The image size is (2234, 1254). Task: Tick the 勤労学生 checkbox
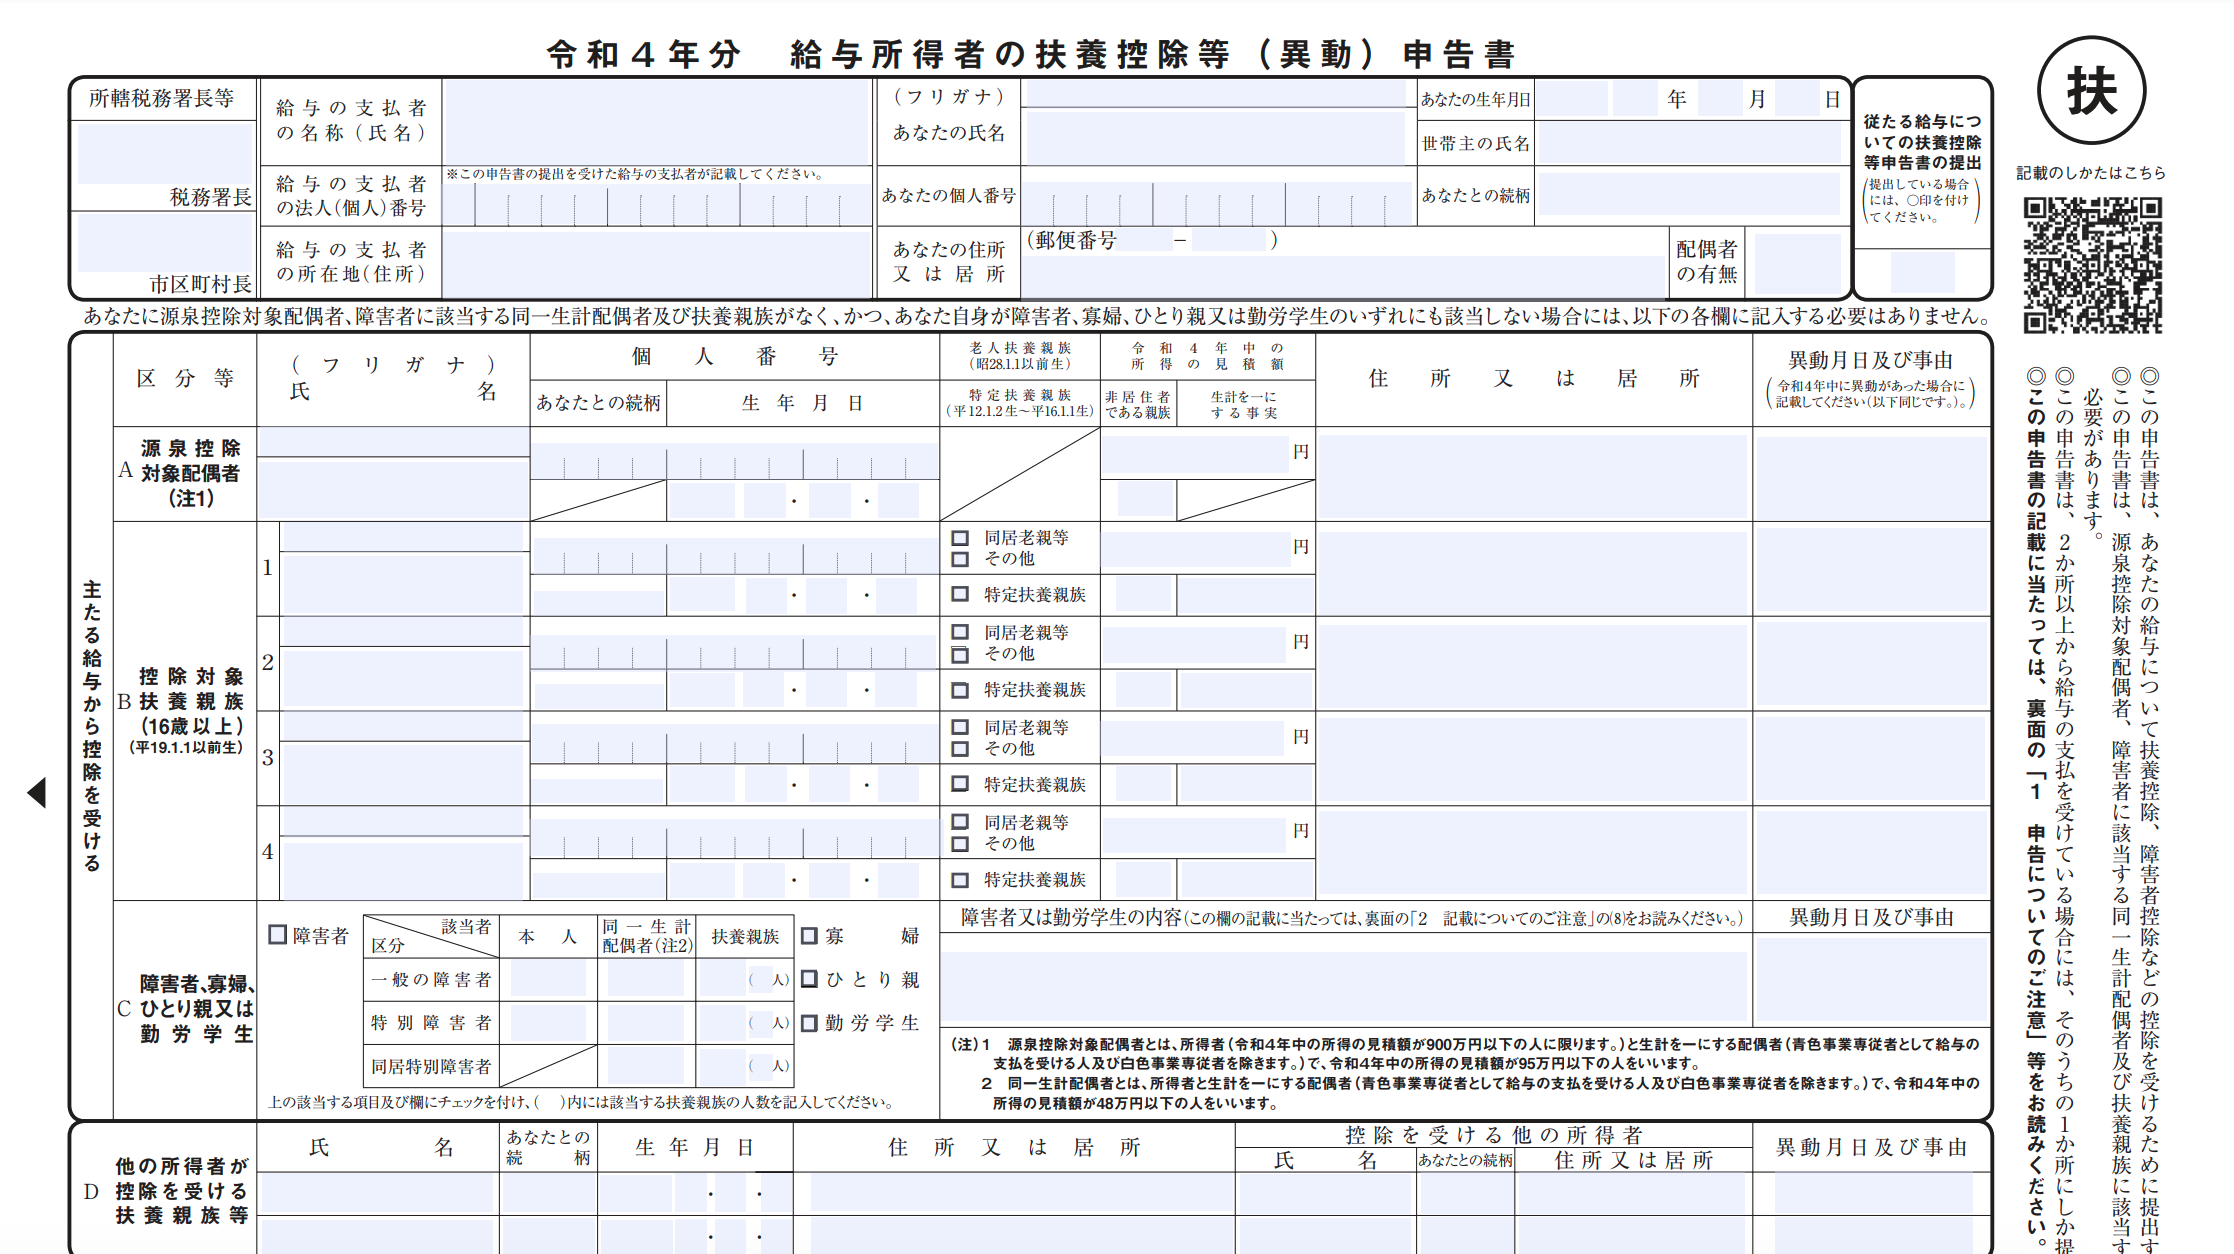pos(810,1023)
